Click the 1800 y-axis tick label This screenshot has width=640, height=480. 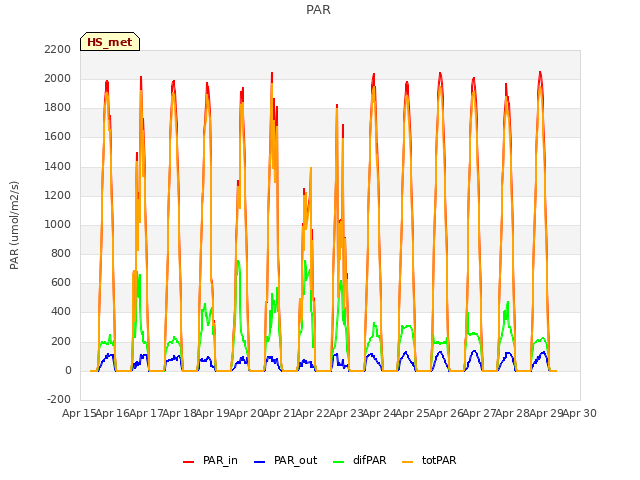tap(58, 107)
